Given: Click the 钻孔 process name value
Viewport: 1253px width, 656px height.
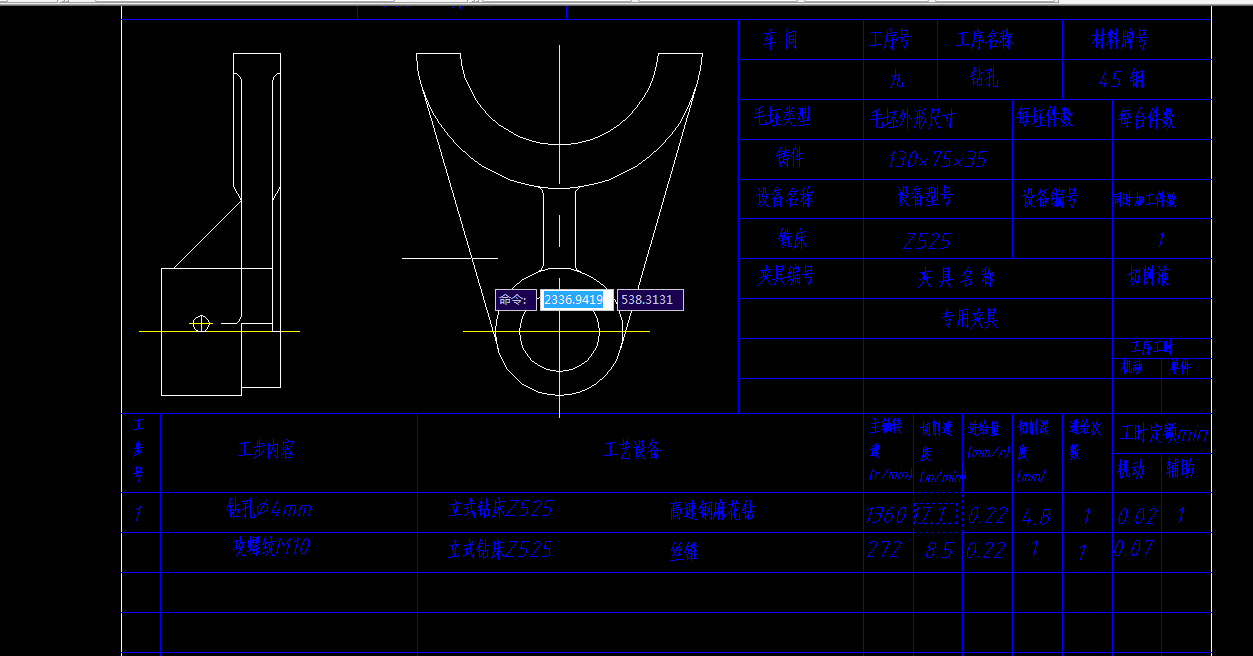Looking at the screenshot, I should [x=984, y=78].
